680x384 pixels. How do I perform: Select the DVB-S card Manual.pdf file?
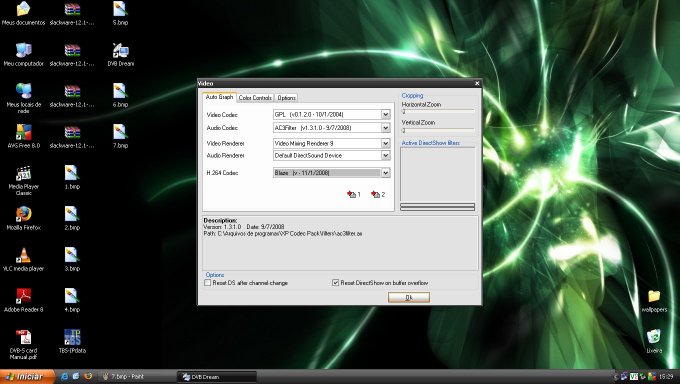click(23, 345)
